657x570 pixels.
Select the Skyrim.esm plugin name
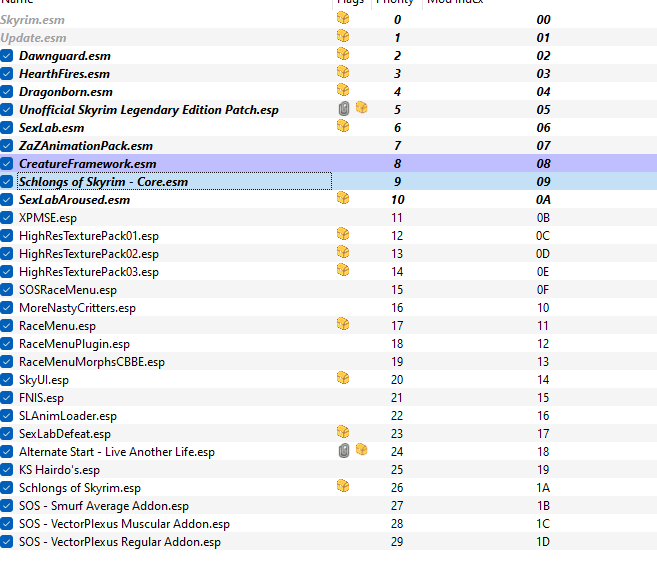tap(33, 20)
